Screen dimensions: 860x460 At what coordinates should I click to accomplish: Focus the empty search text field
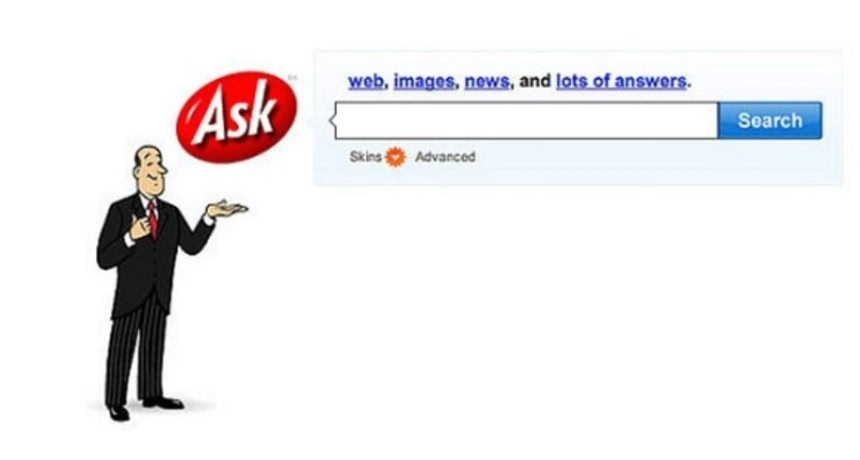(527, 120)
